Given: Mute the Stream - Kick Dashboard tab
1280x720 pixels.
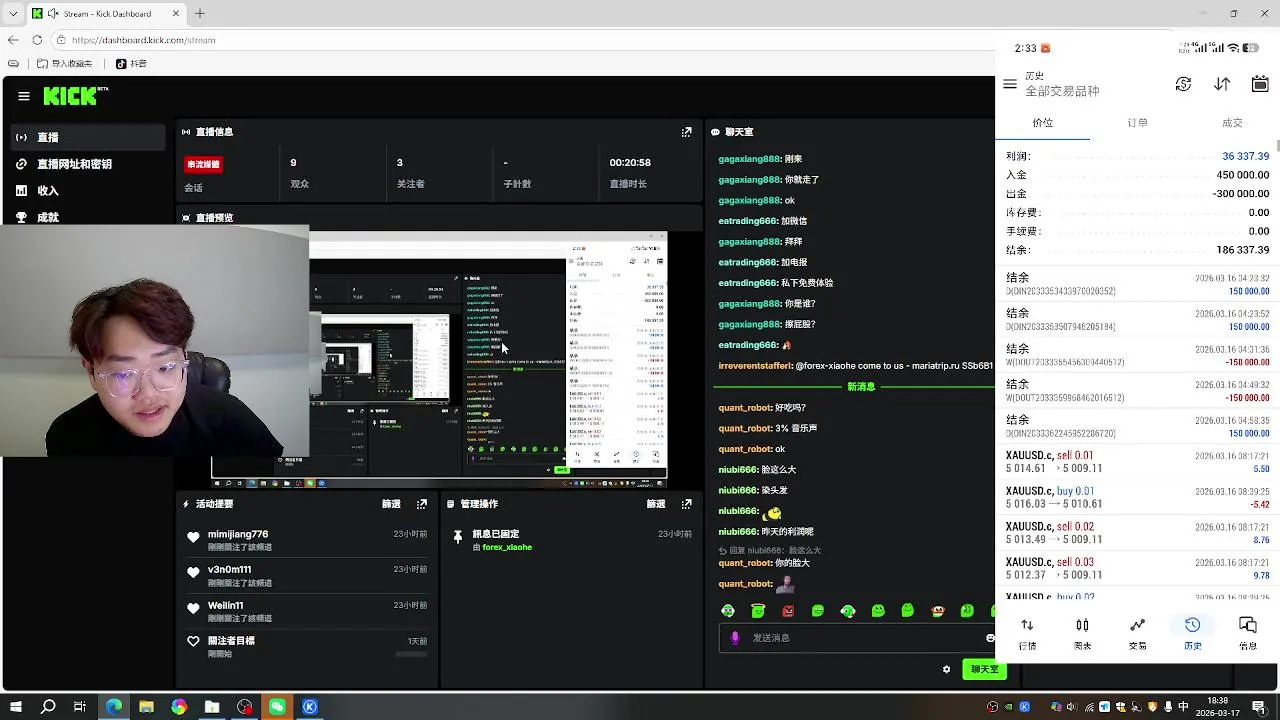Looking at the screenshot, I should point(51,14).
